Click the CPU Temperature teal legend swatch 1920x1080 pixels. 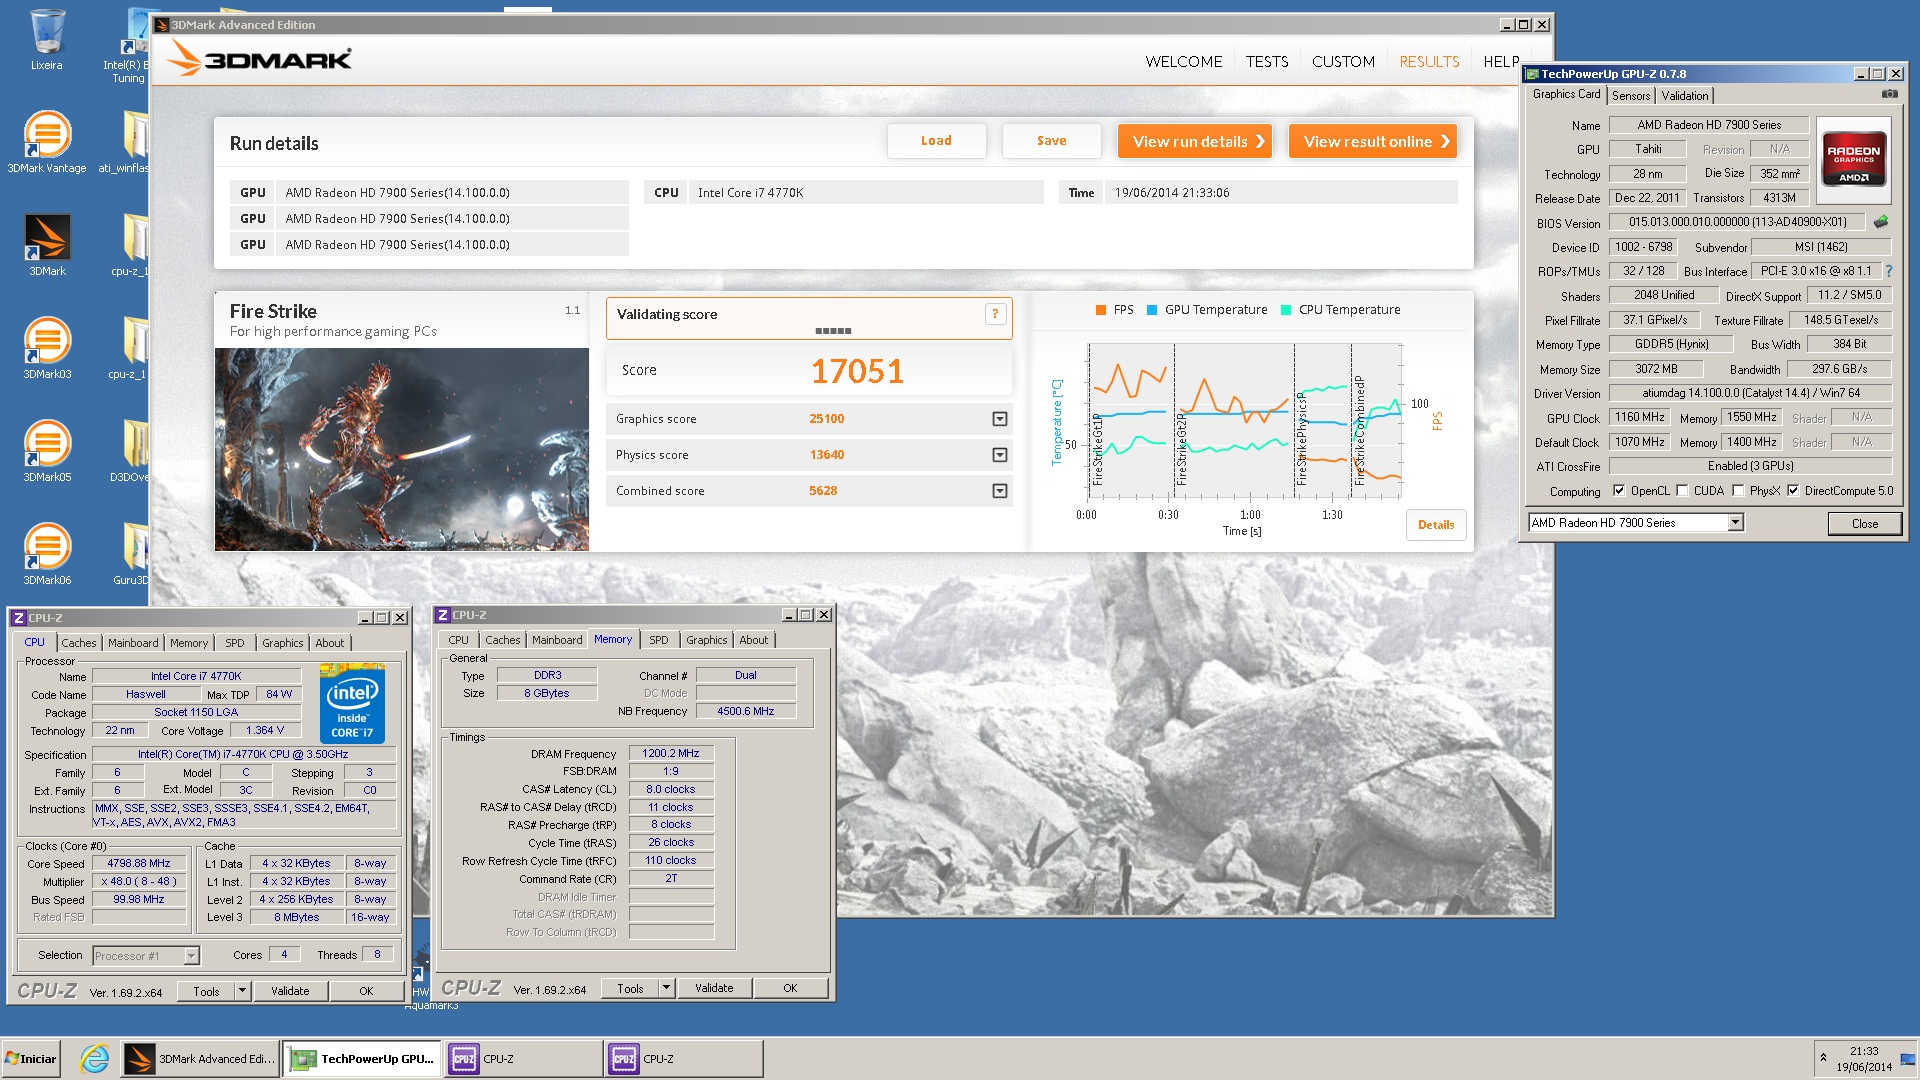[1286, 310]
